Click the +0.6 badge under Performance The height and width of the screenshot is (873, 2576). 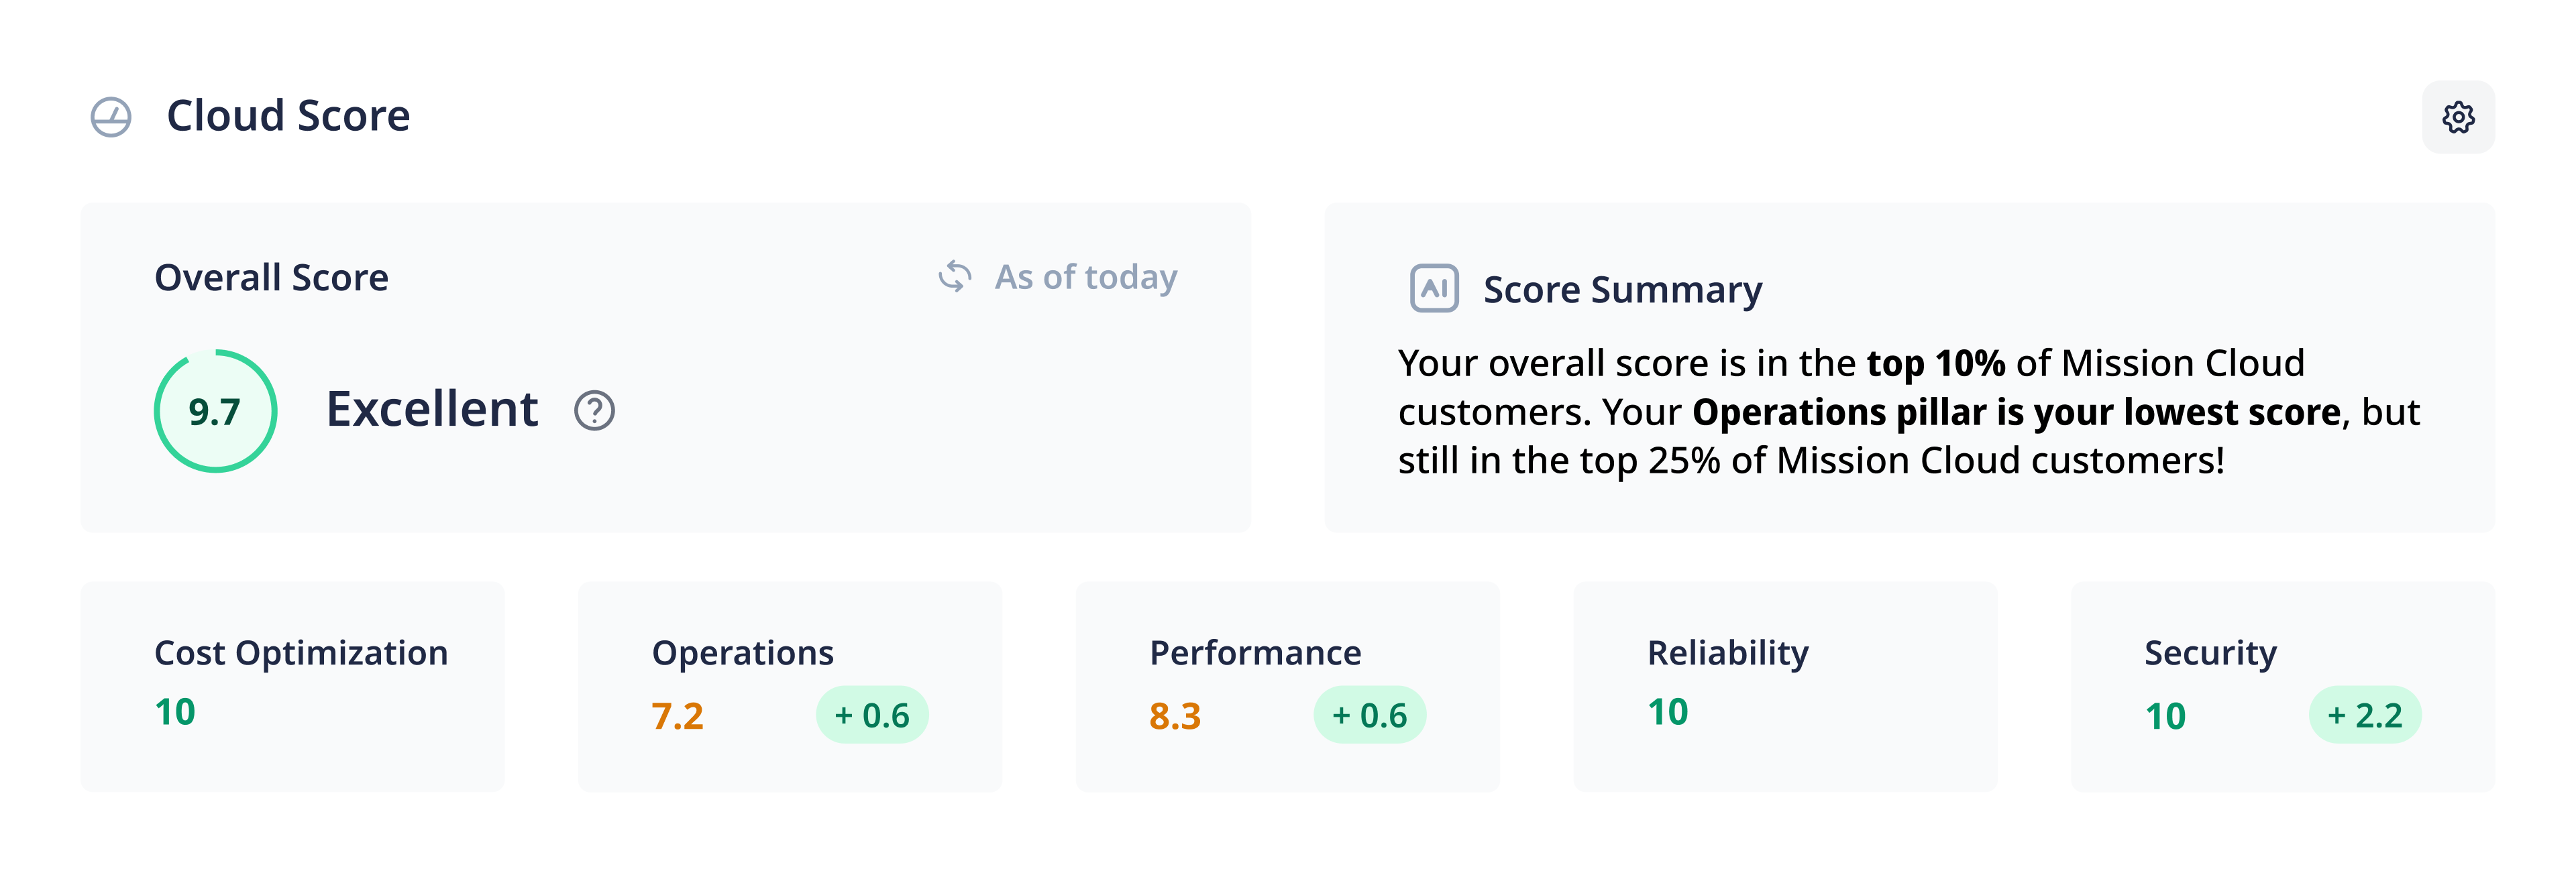(x=1369, y=715)
